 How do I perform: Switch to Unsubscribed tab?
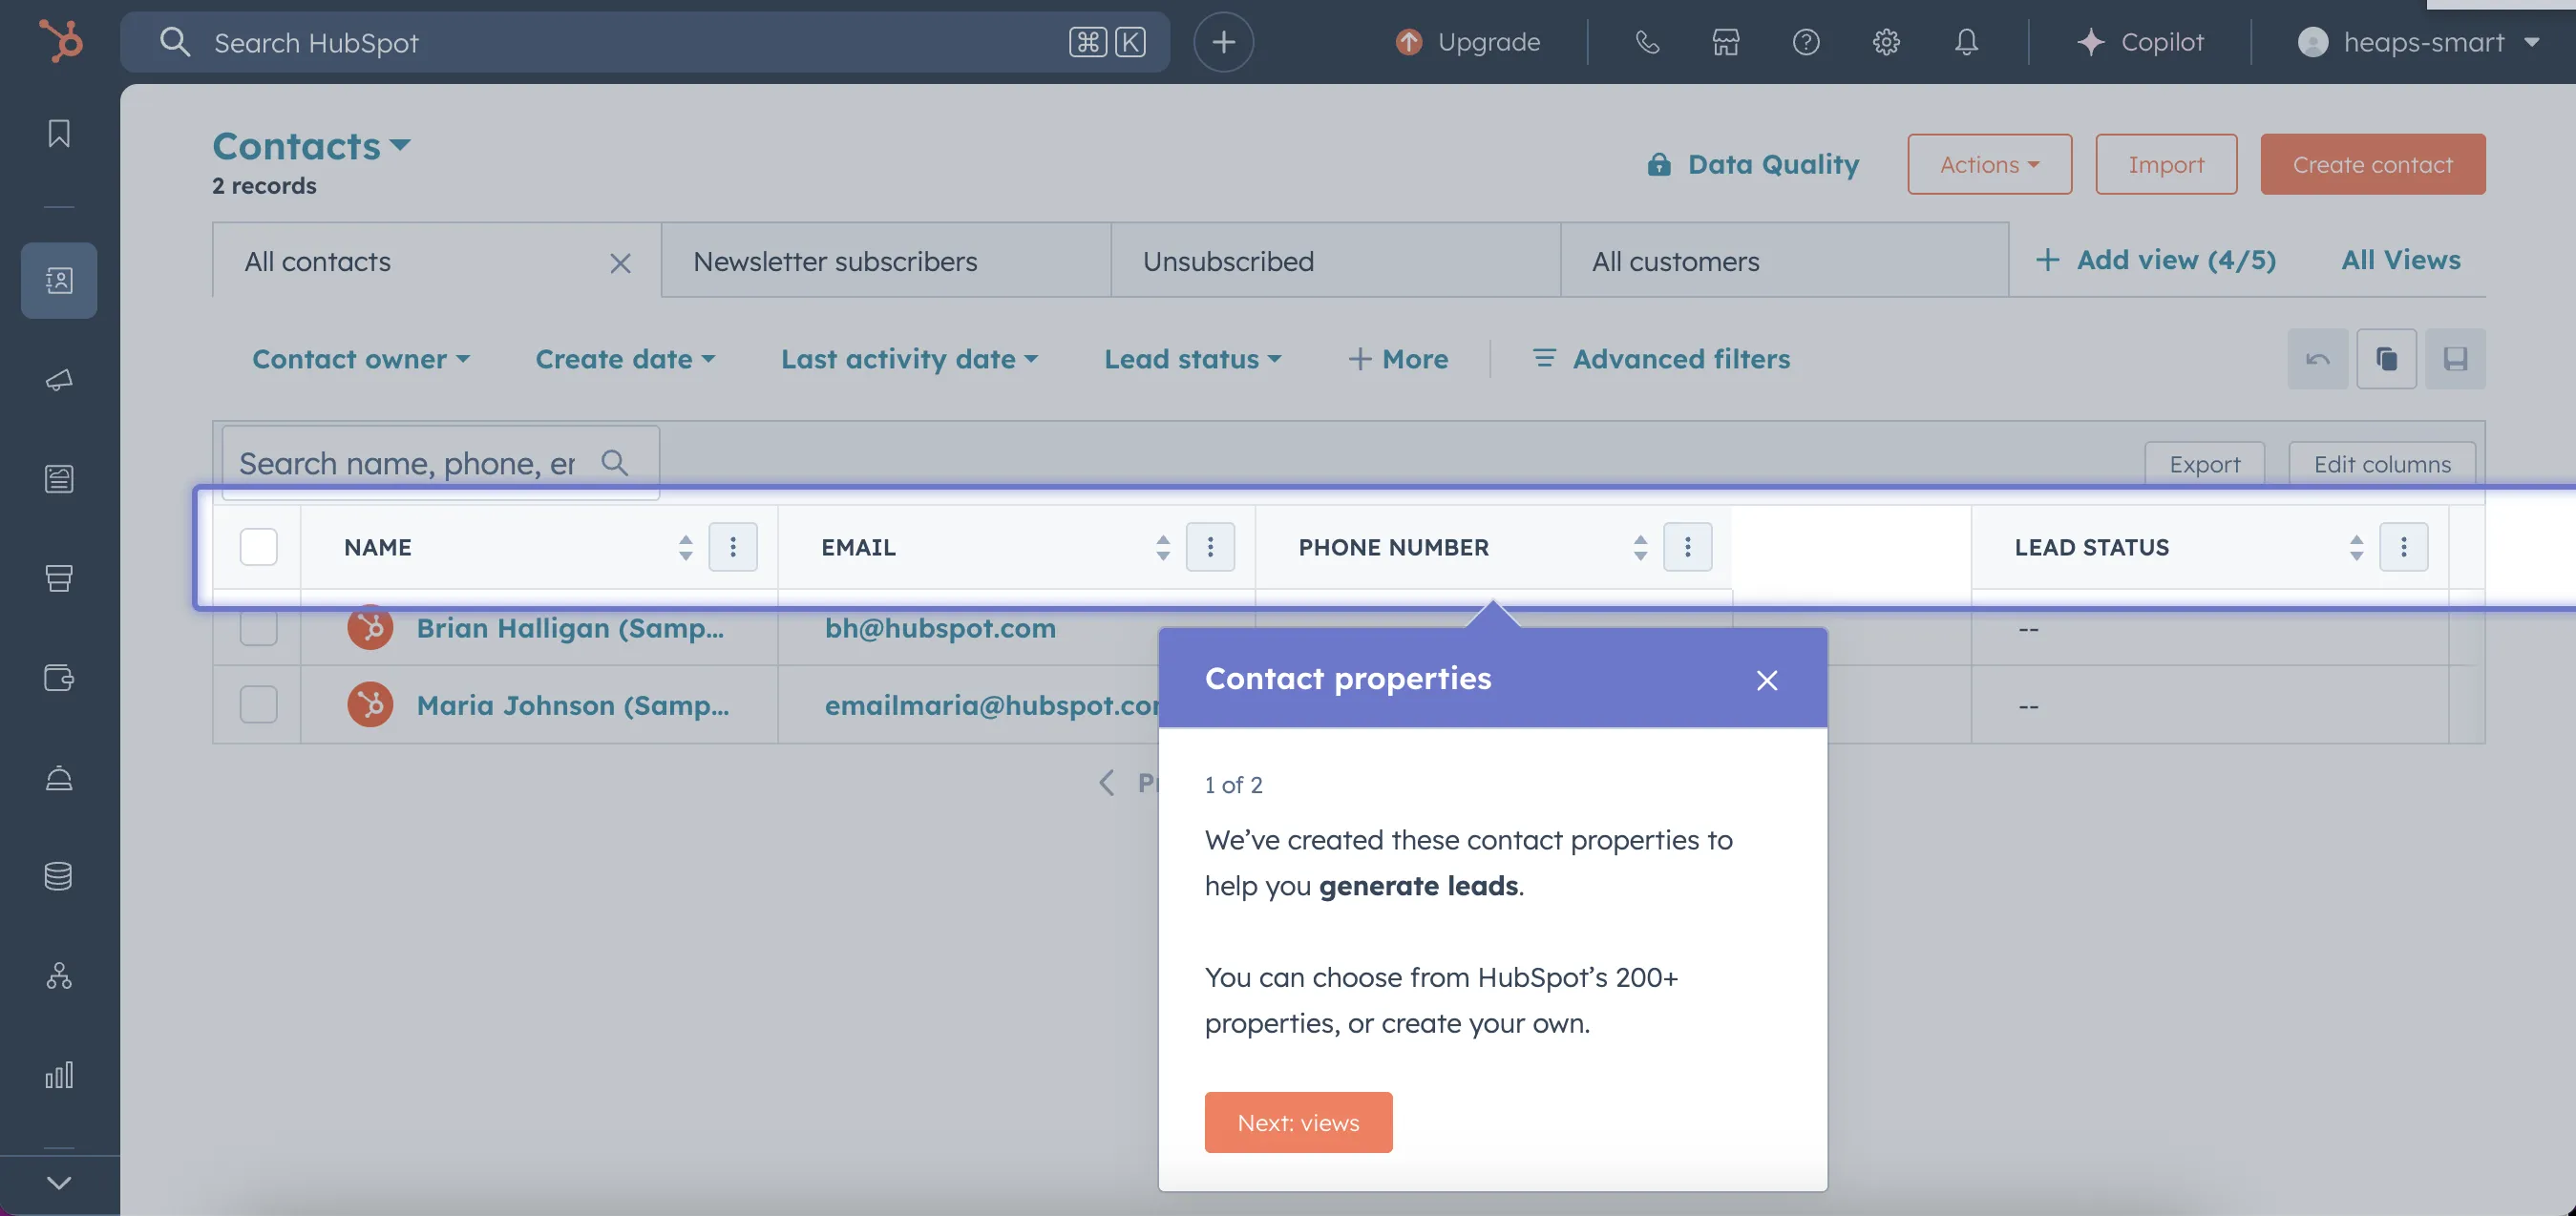(x=1335, y=261)
